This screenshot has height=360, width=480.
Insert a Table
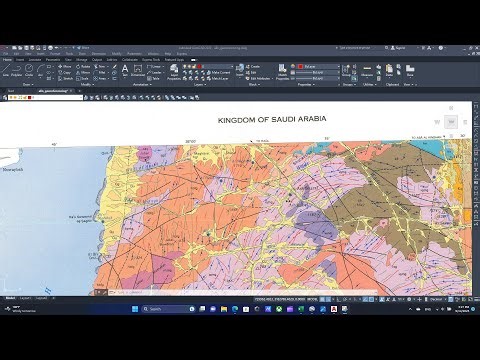(153, 78)
